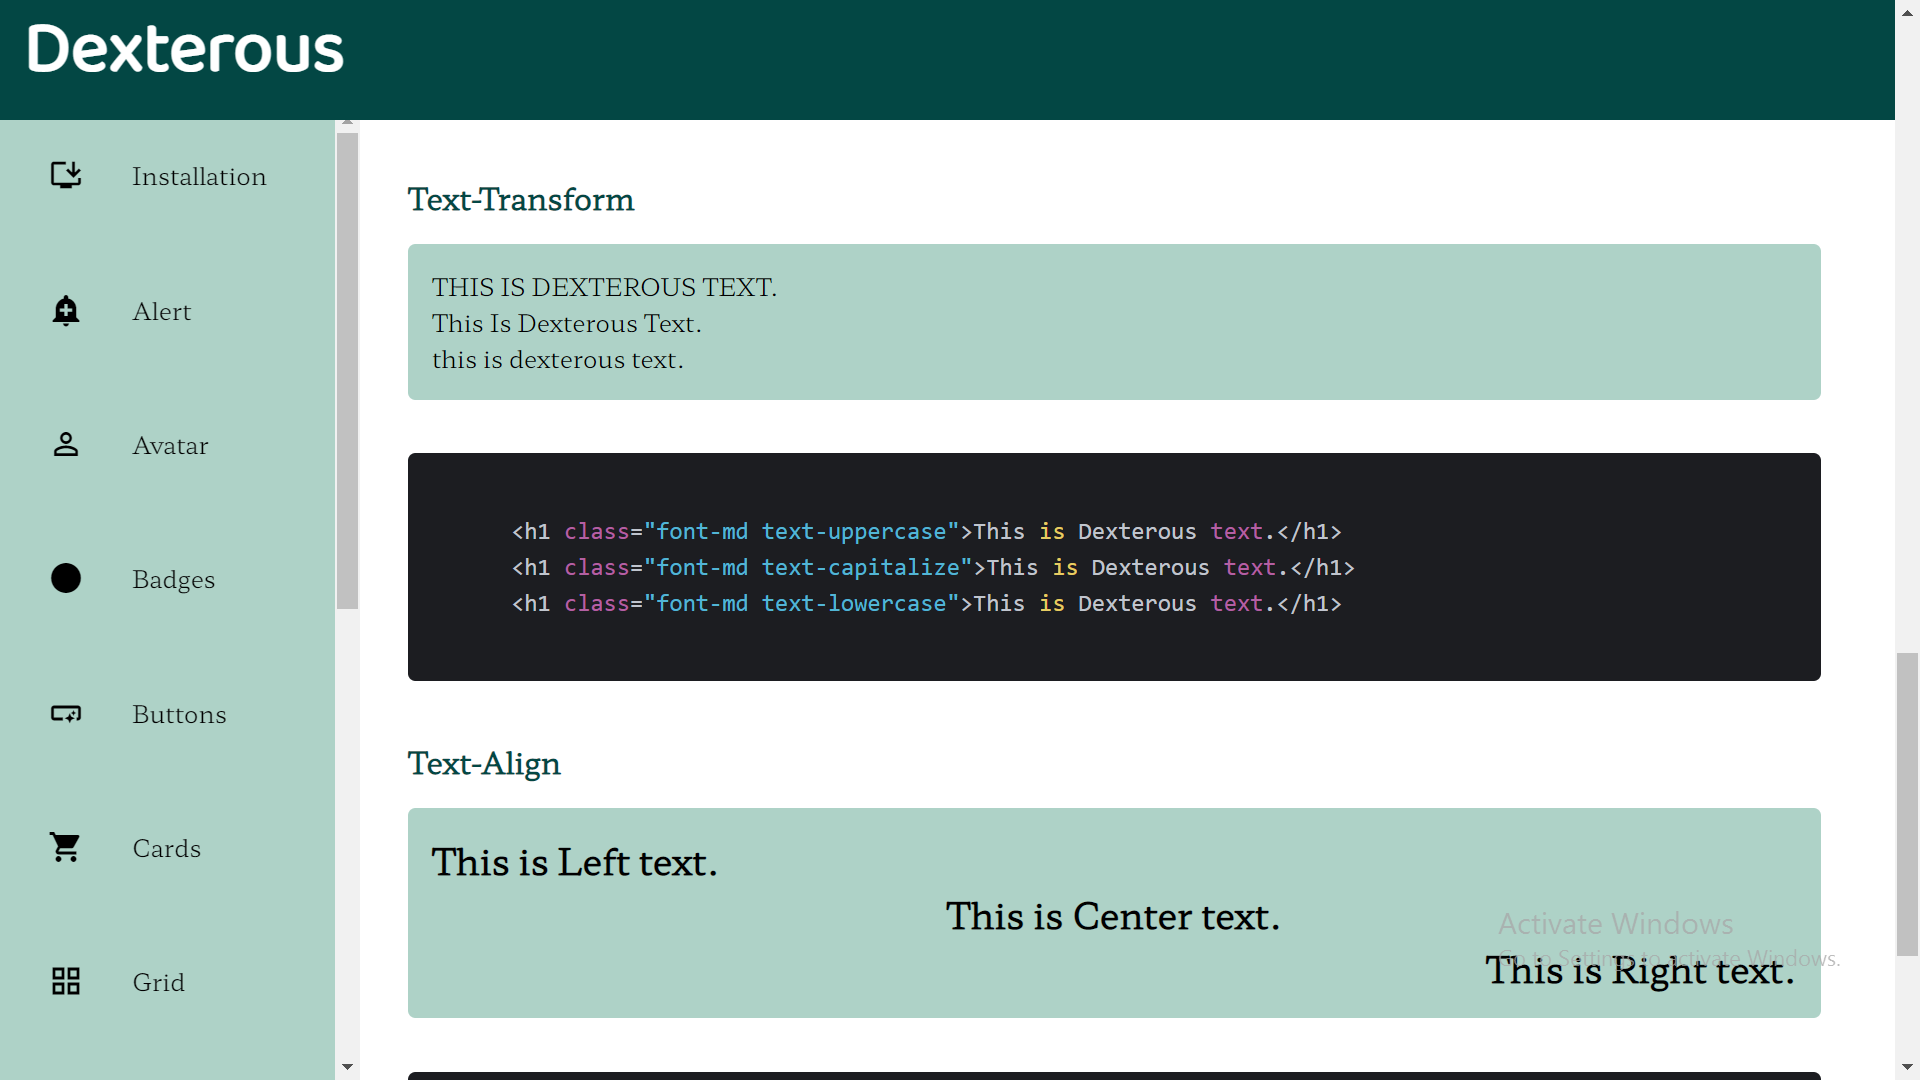Click the text-uppercase code line
The width and height of the screenshot is (1920, 1080).
(926, 532)
